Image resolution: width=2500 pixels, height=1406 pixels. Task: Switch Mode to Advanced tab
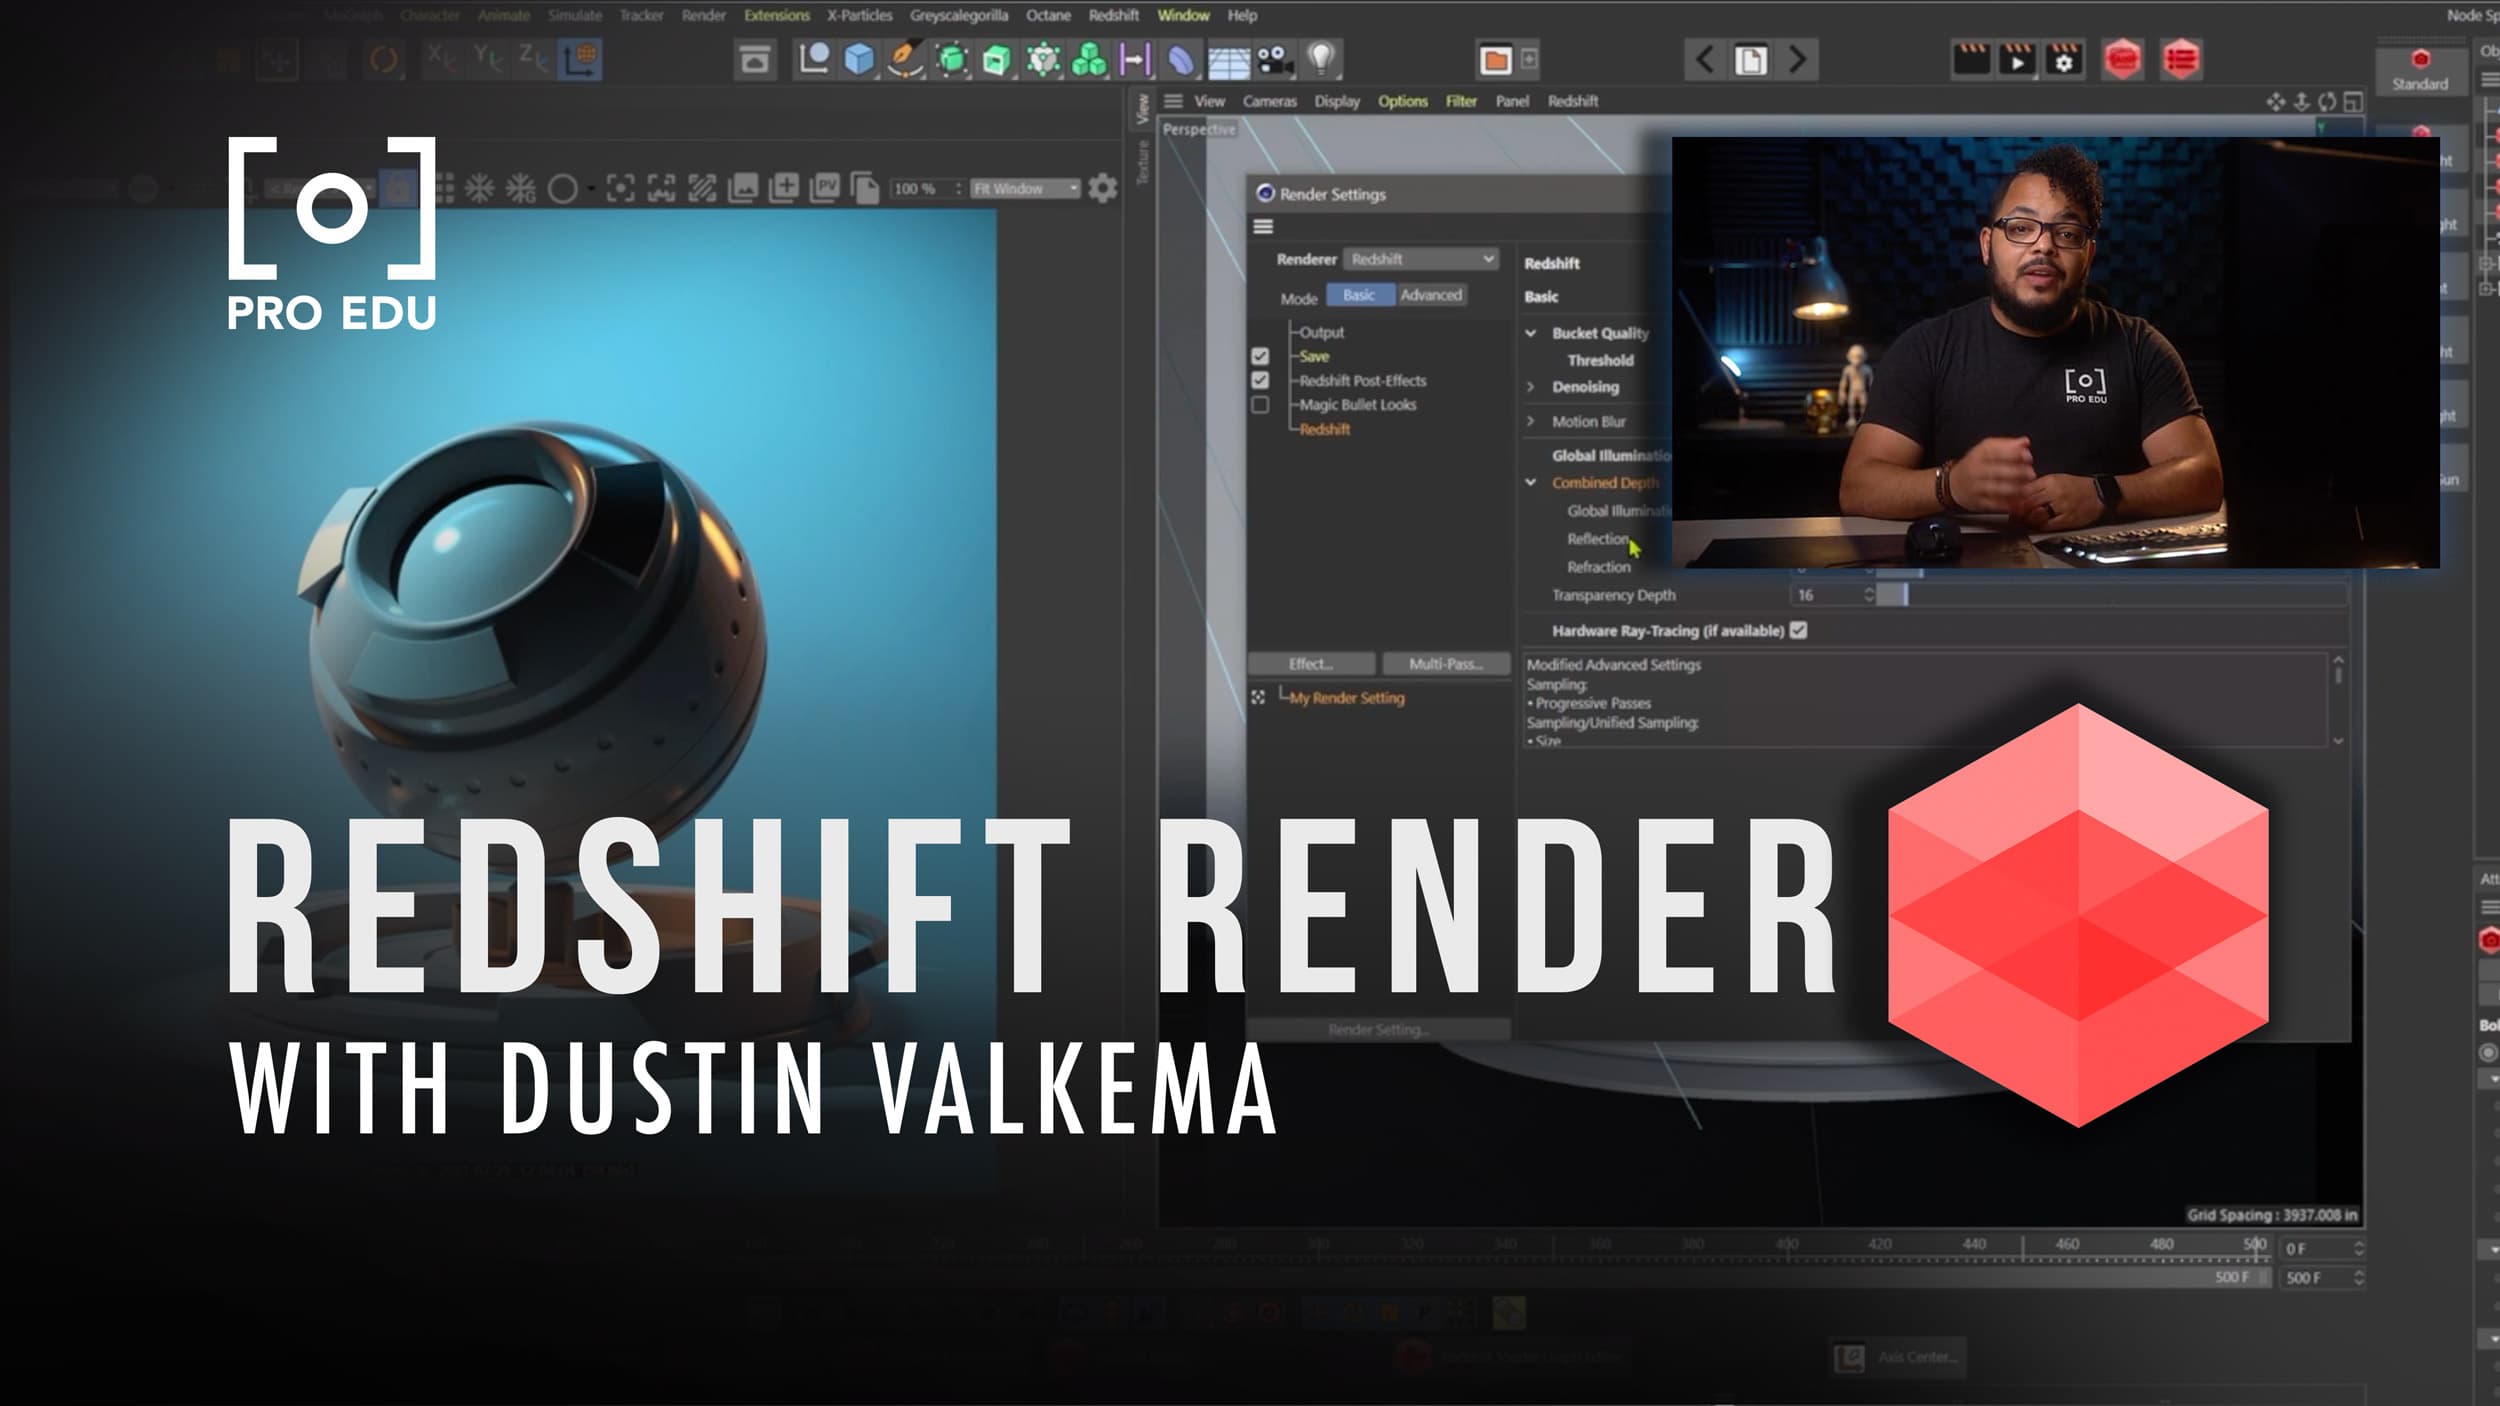(1431, 295)
